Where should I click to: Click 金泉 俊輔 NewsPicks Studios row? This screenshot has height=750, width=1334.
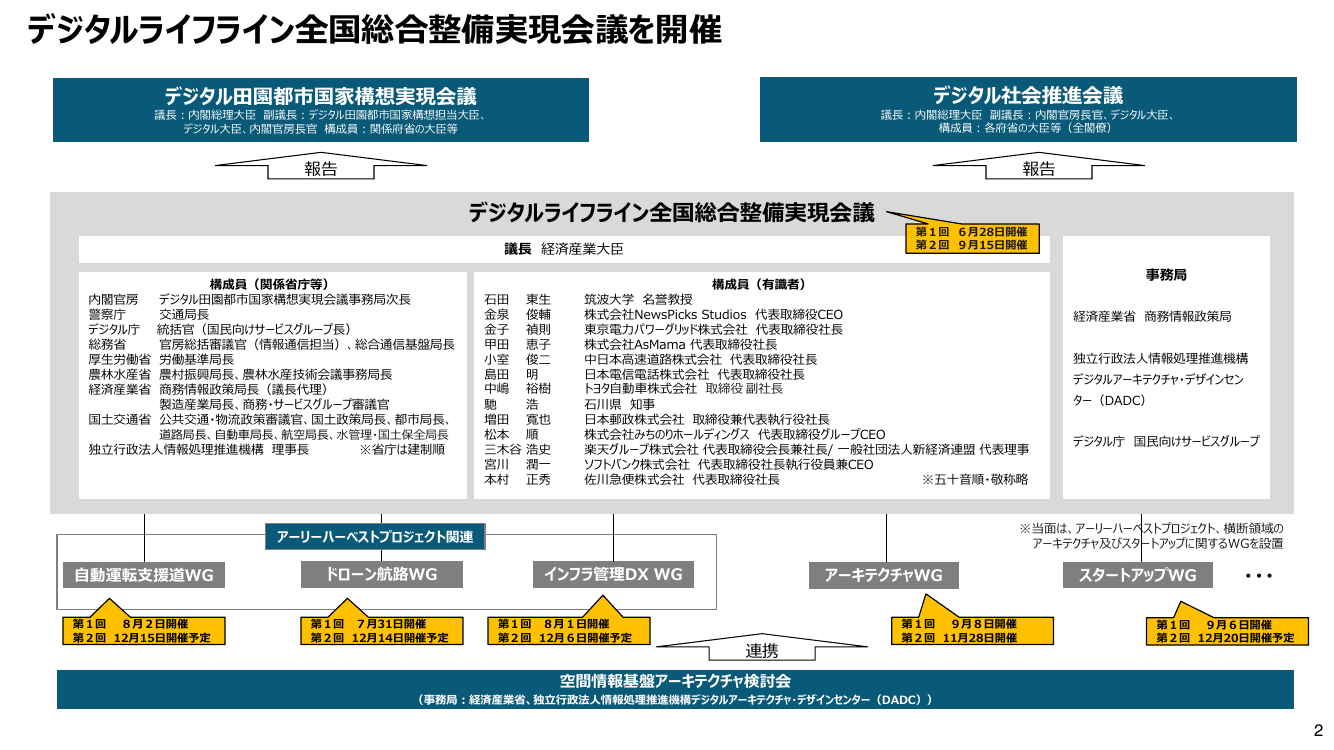(663, 314)
